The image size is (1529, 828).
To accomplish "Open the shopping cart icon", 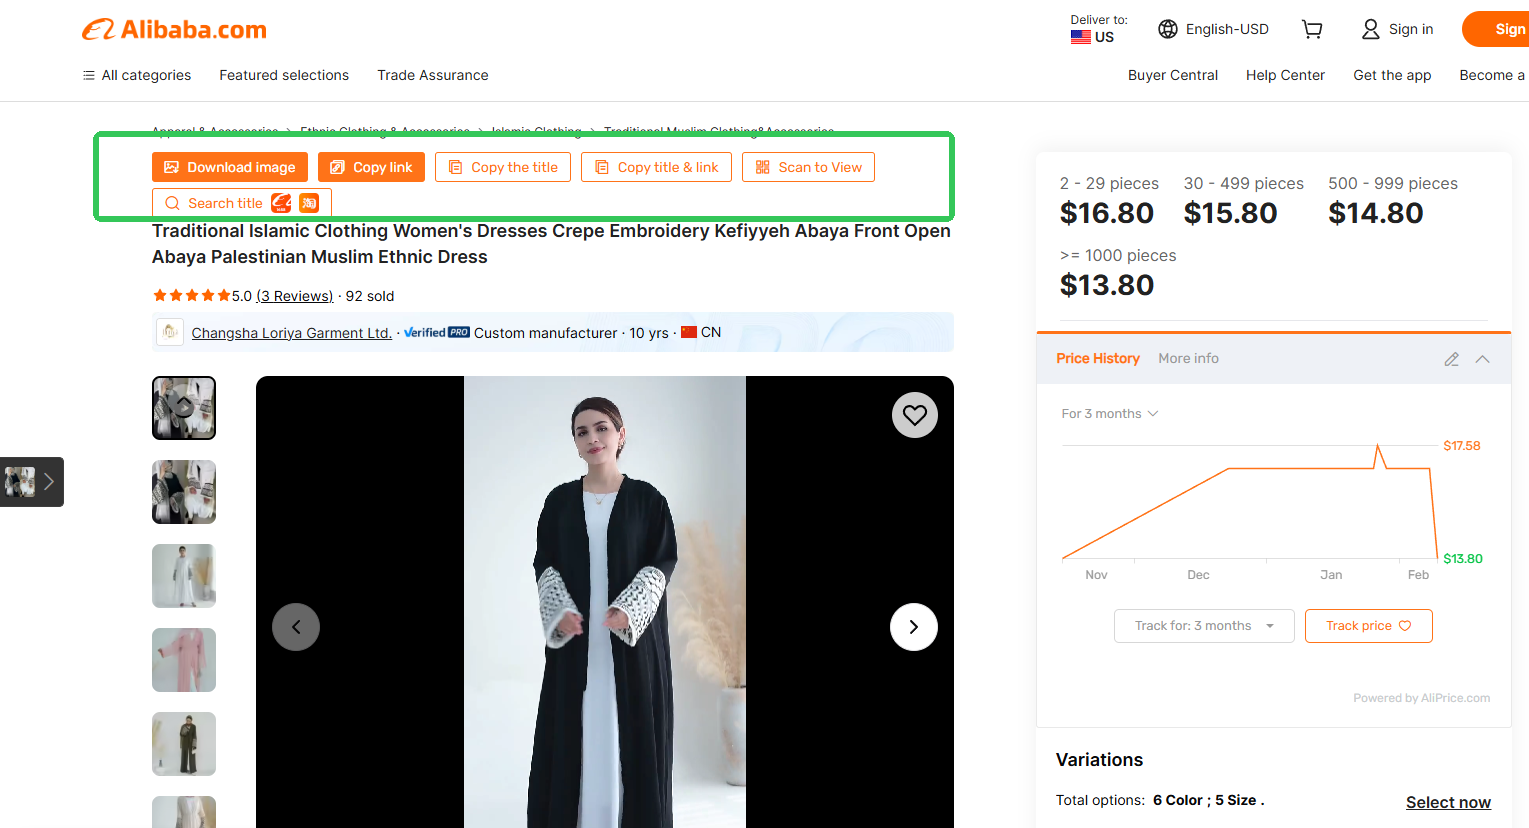I will tap(1312, 30).
